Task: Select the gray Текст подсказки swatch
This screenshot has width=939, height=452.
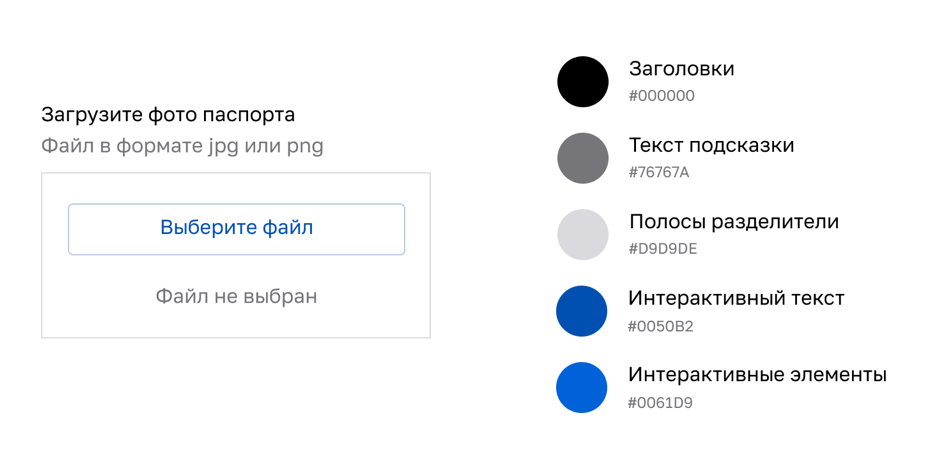Action: tap(583, 158)
